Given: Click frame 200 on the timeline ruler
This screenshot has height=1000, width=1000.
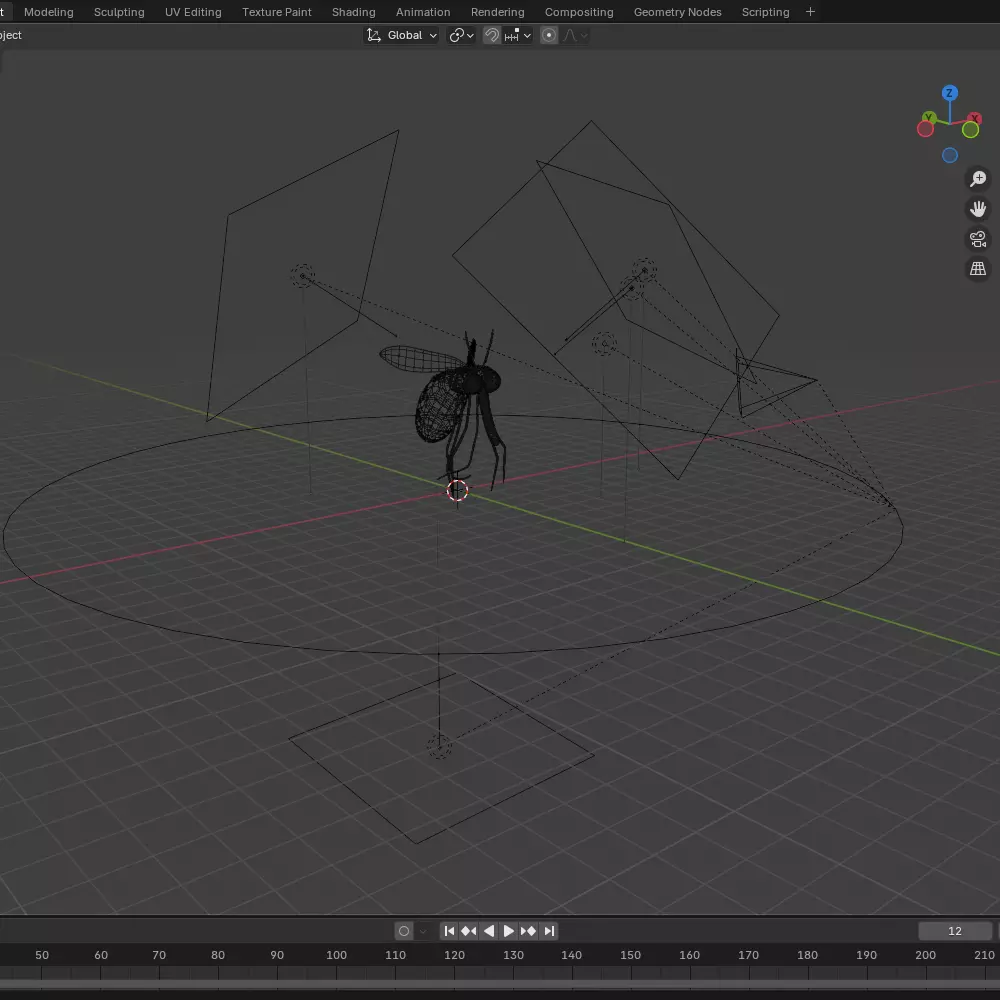Looking at the screenshot, I should click(x=925, y=955).
